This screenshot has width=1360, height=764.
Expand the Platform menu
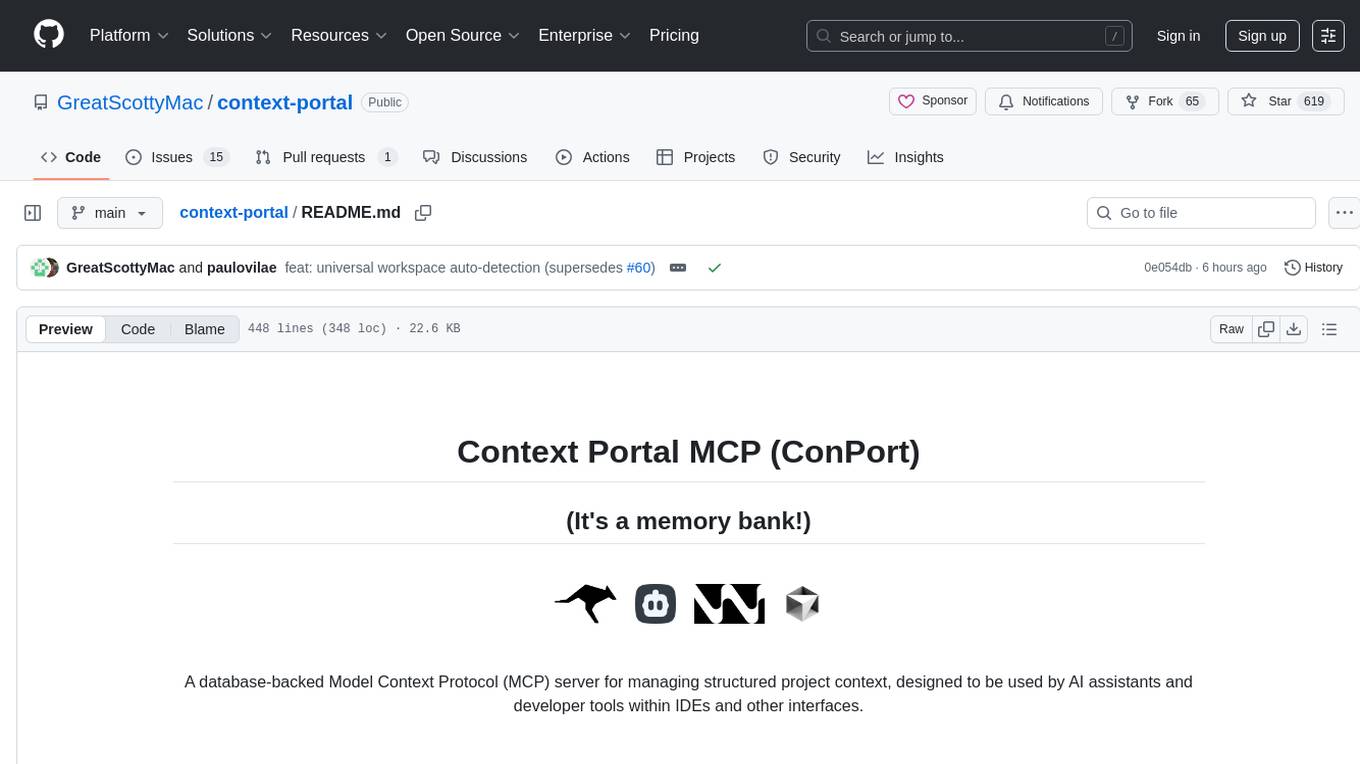[x=129, y=35]
